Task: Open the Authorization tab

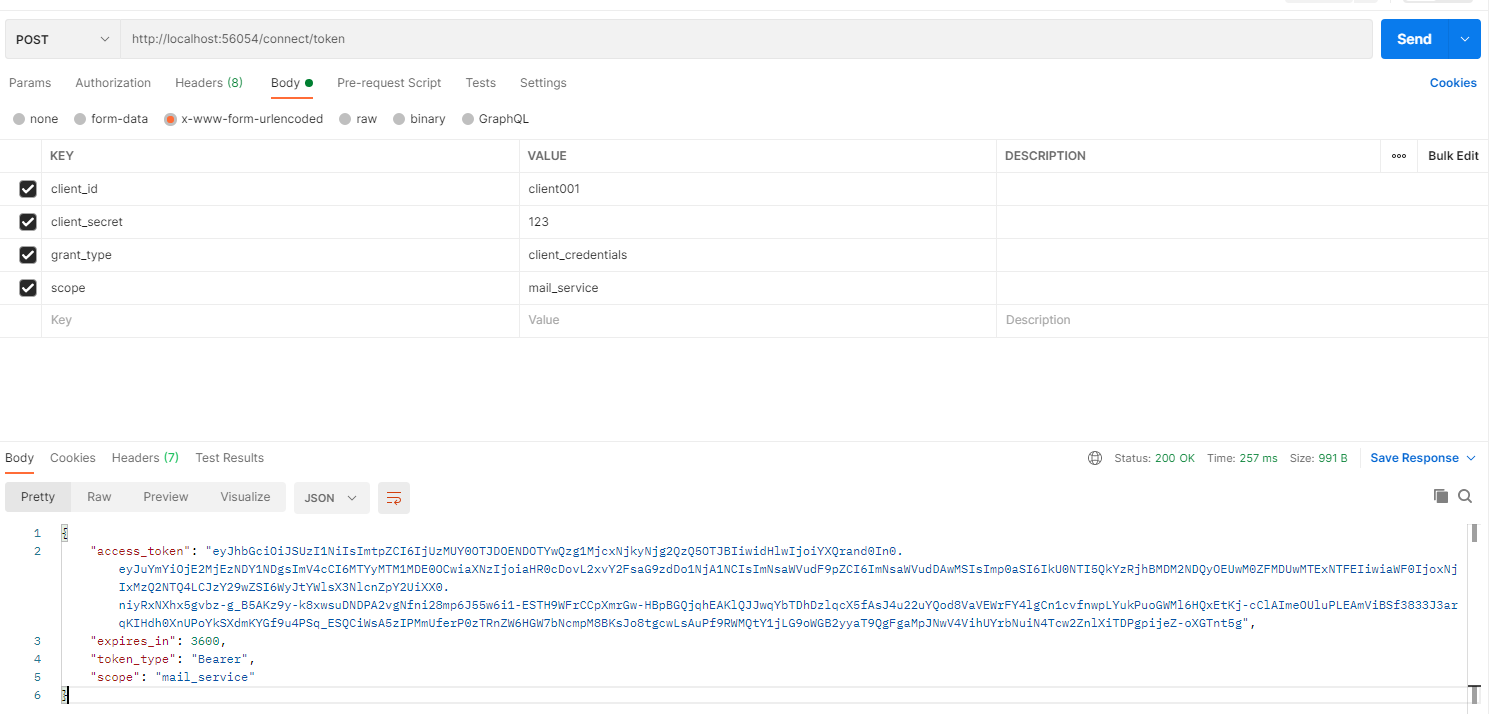Action: [113, 83]
